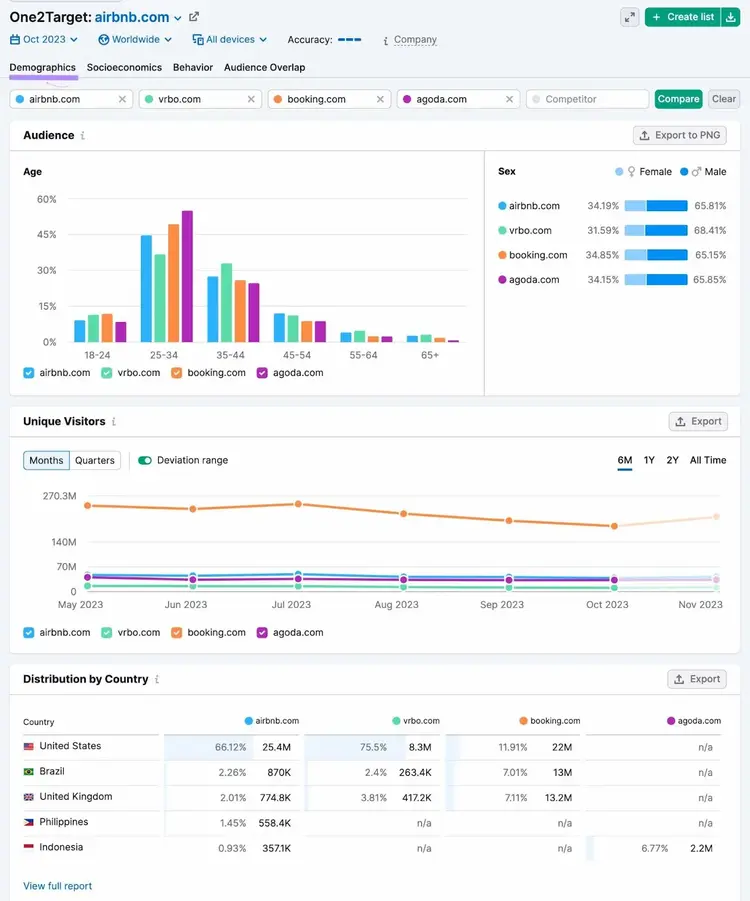Click the Competitor input field
The width and height of the screenshot is (750, 901).
[587, 99]
